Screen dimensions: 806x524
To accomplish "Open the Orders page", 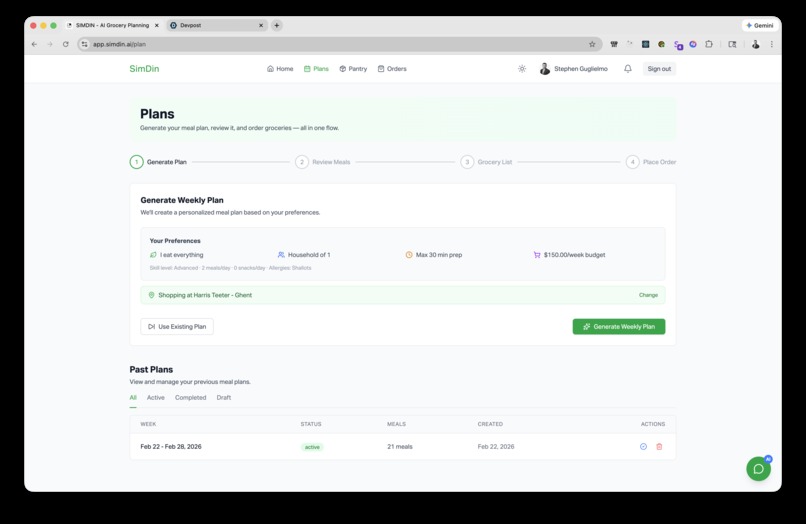I will click(x=392, y=68).
